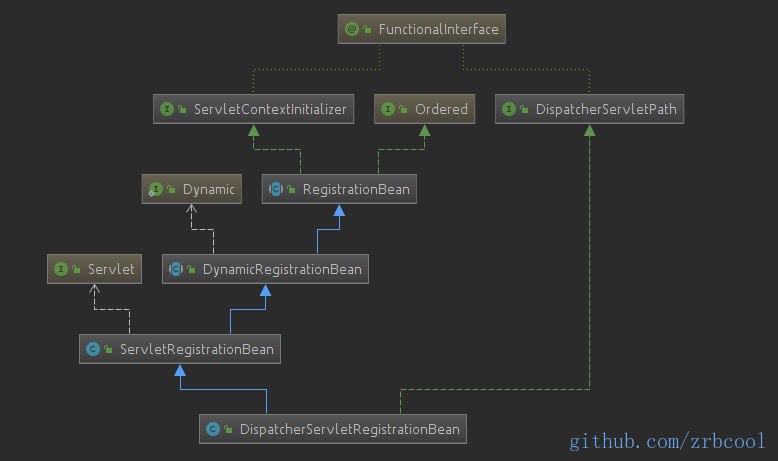Click the Ordered interface icon
The height and width of the screenshot is (461, 778).
[387, 109]
